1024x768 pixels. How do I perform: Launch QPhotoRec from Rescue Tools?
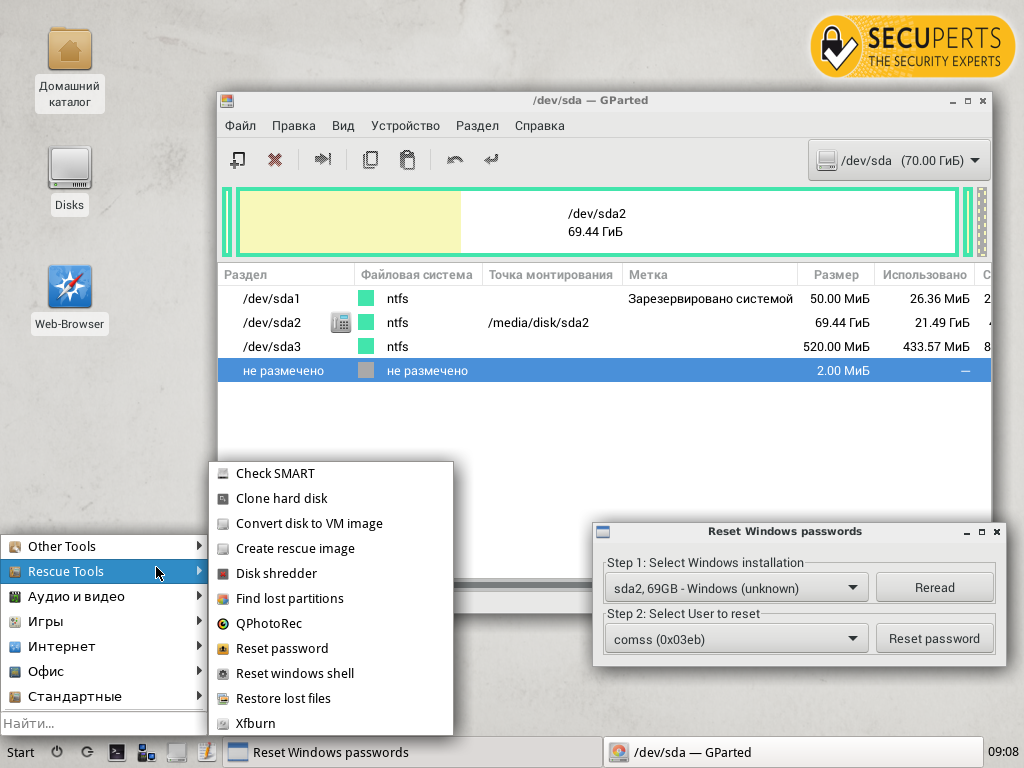click(331, 624)
